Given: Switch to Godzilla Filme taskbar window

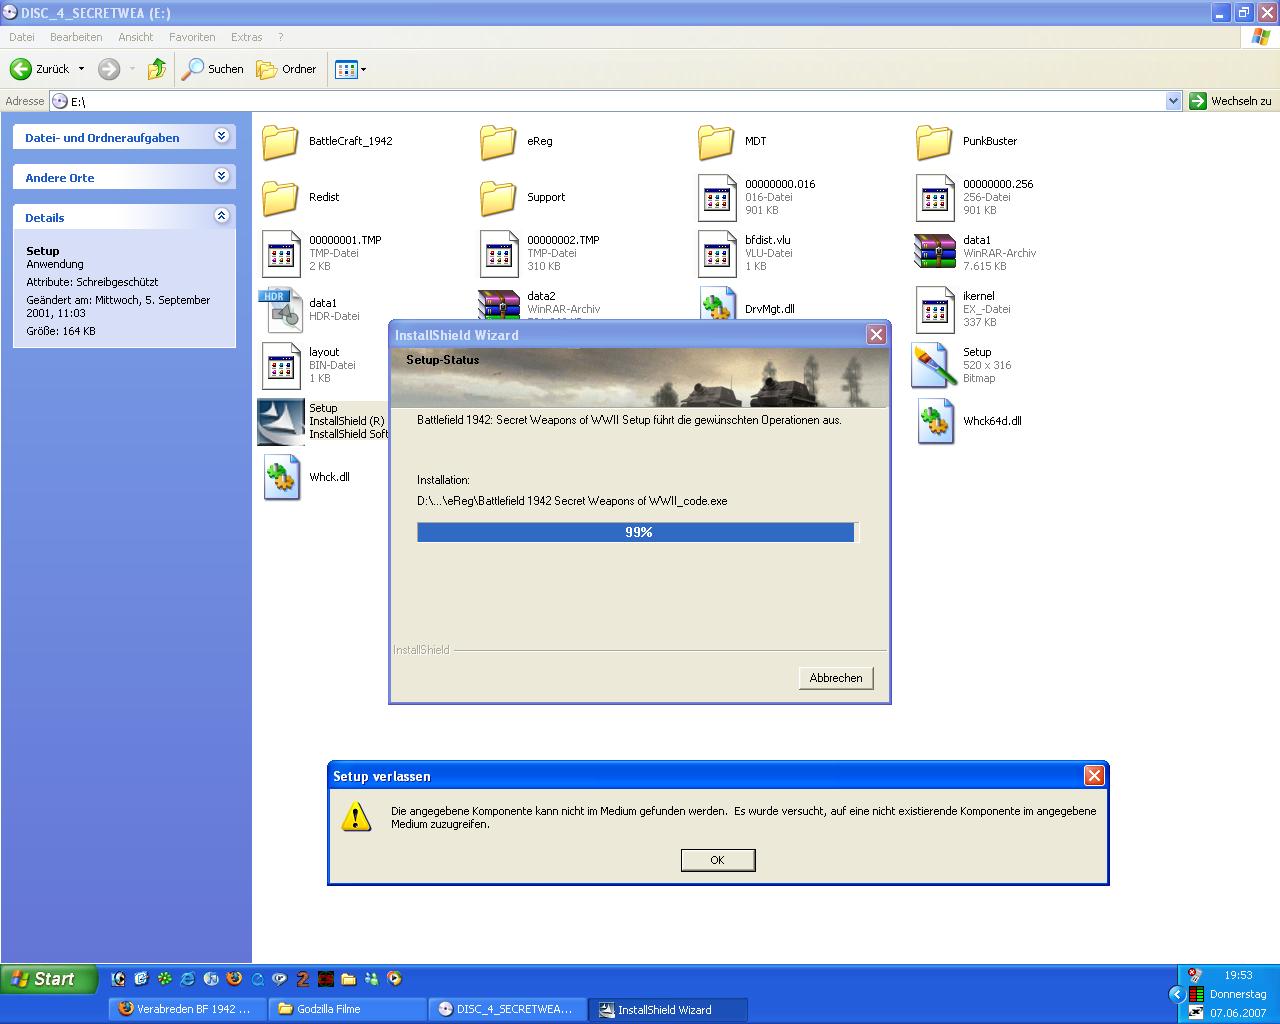Looking at the screenshot, I should tap(348, 1009).
